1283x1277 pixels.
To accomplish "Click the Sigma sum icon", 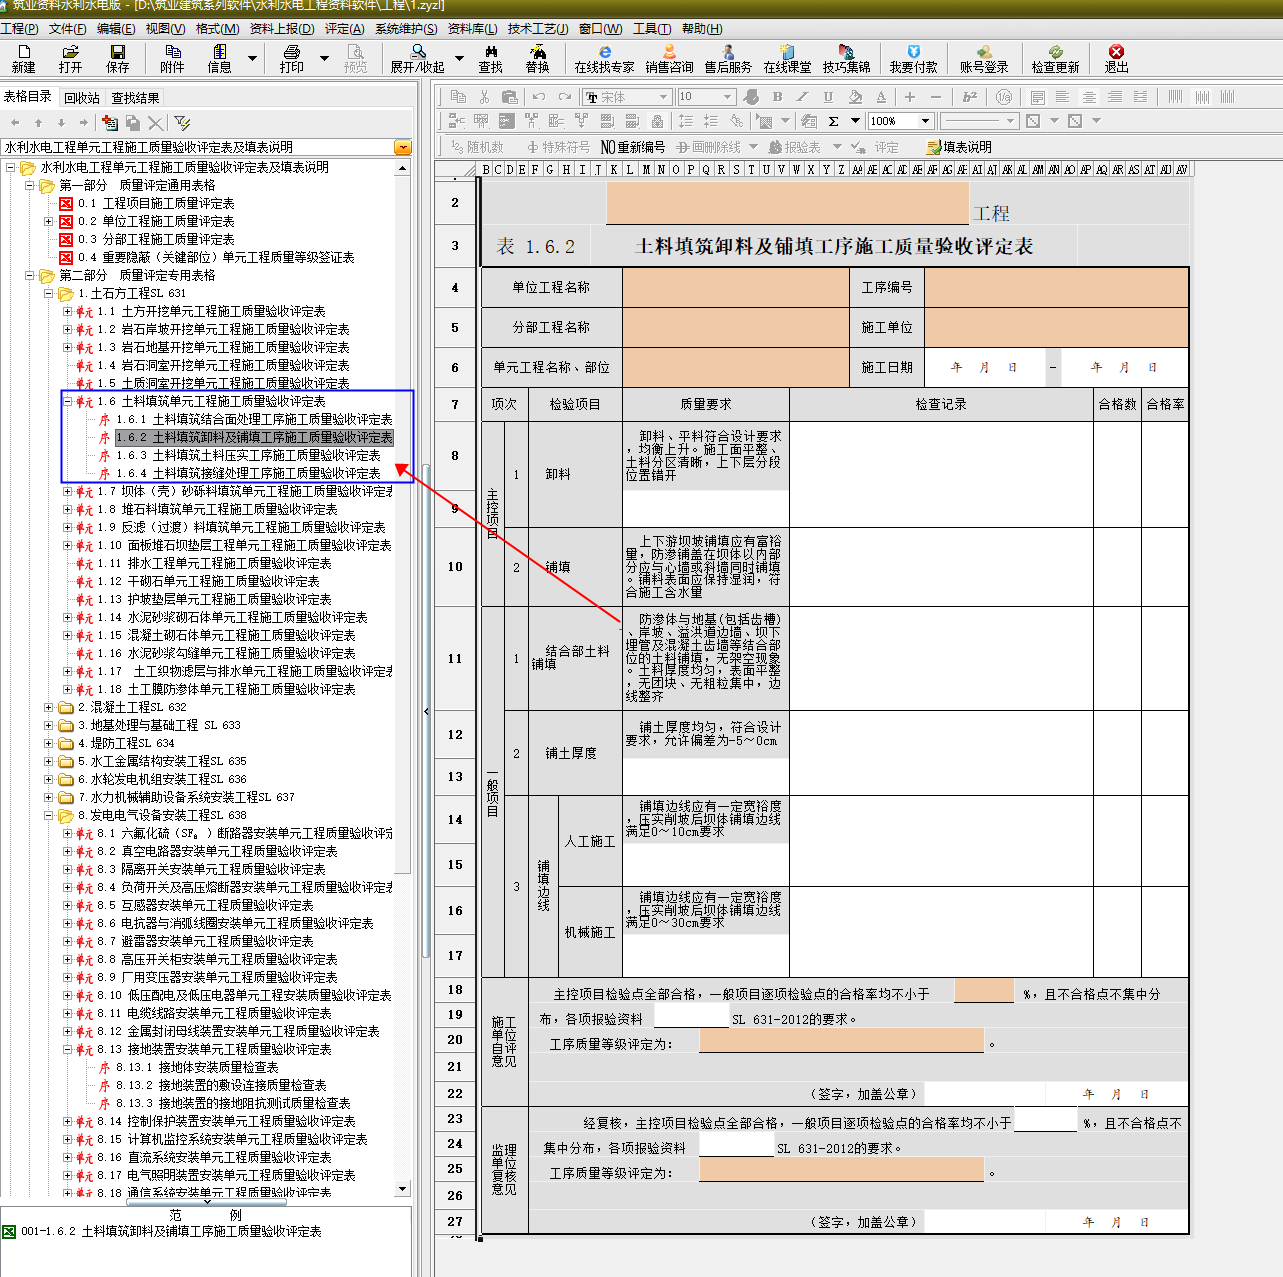I will [x=833, y=121].
